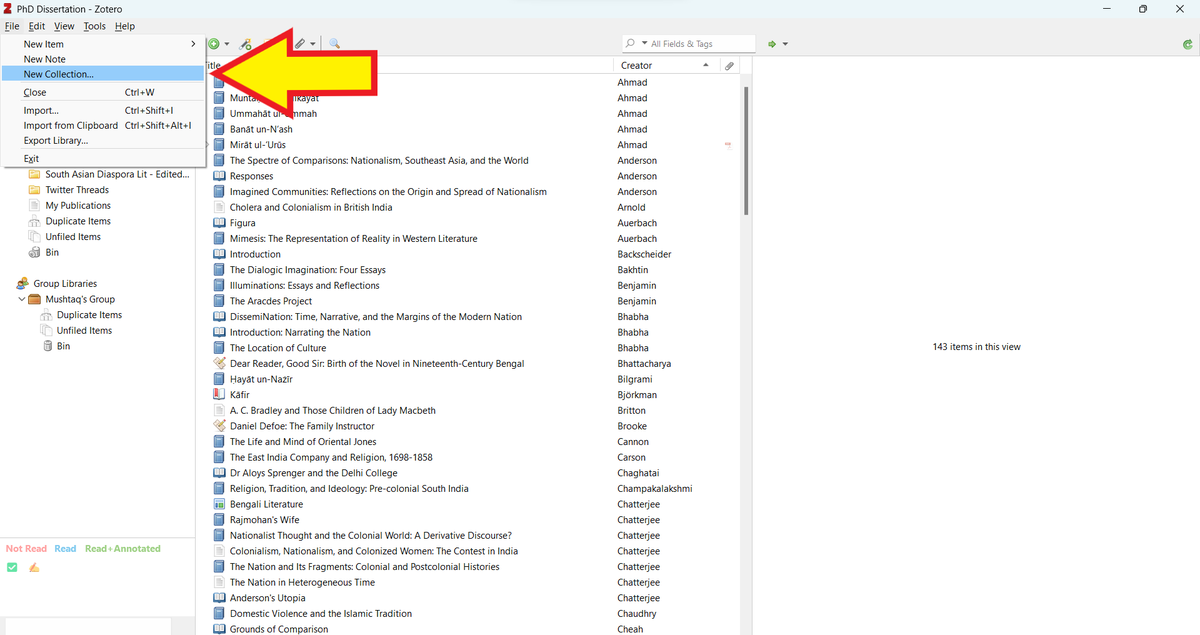Click the Group Libraries people icon

pos(22,284)
